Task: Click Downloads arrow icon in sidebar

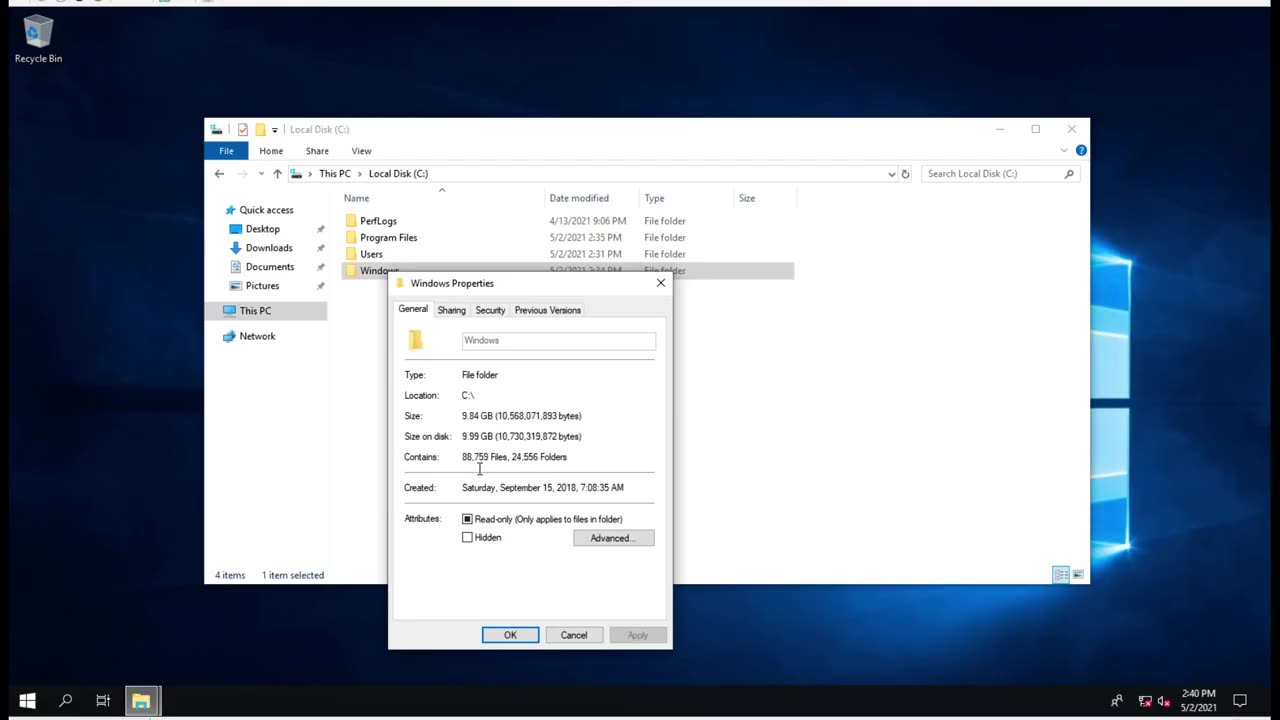Action: click(236, 248)
